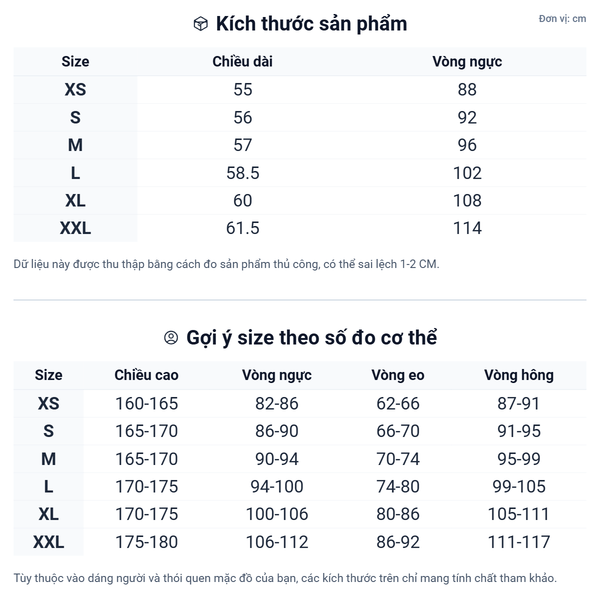The height and width of the screenshot is (600, 600).
Task: Click the 58.5 length value for size L
Action: (x=243, y=173)
